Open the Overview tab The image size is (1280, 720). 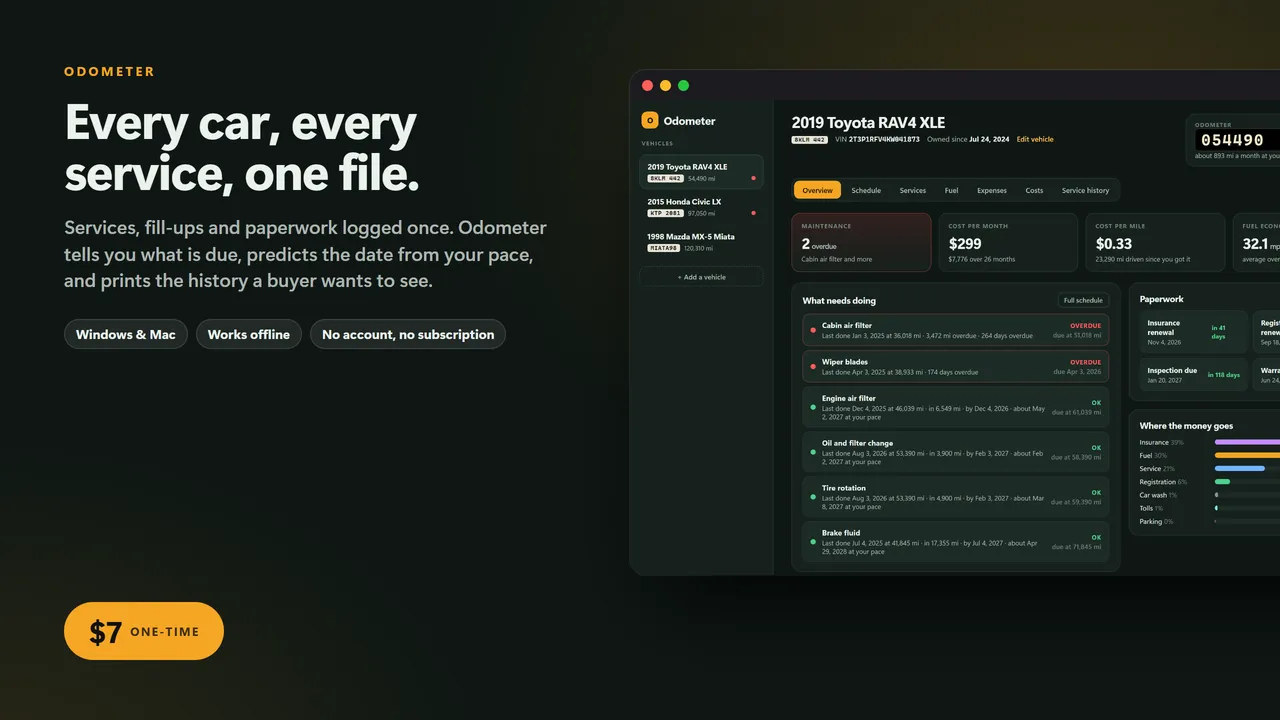coord(817,190)
